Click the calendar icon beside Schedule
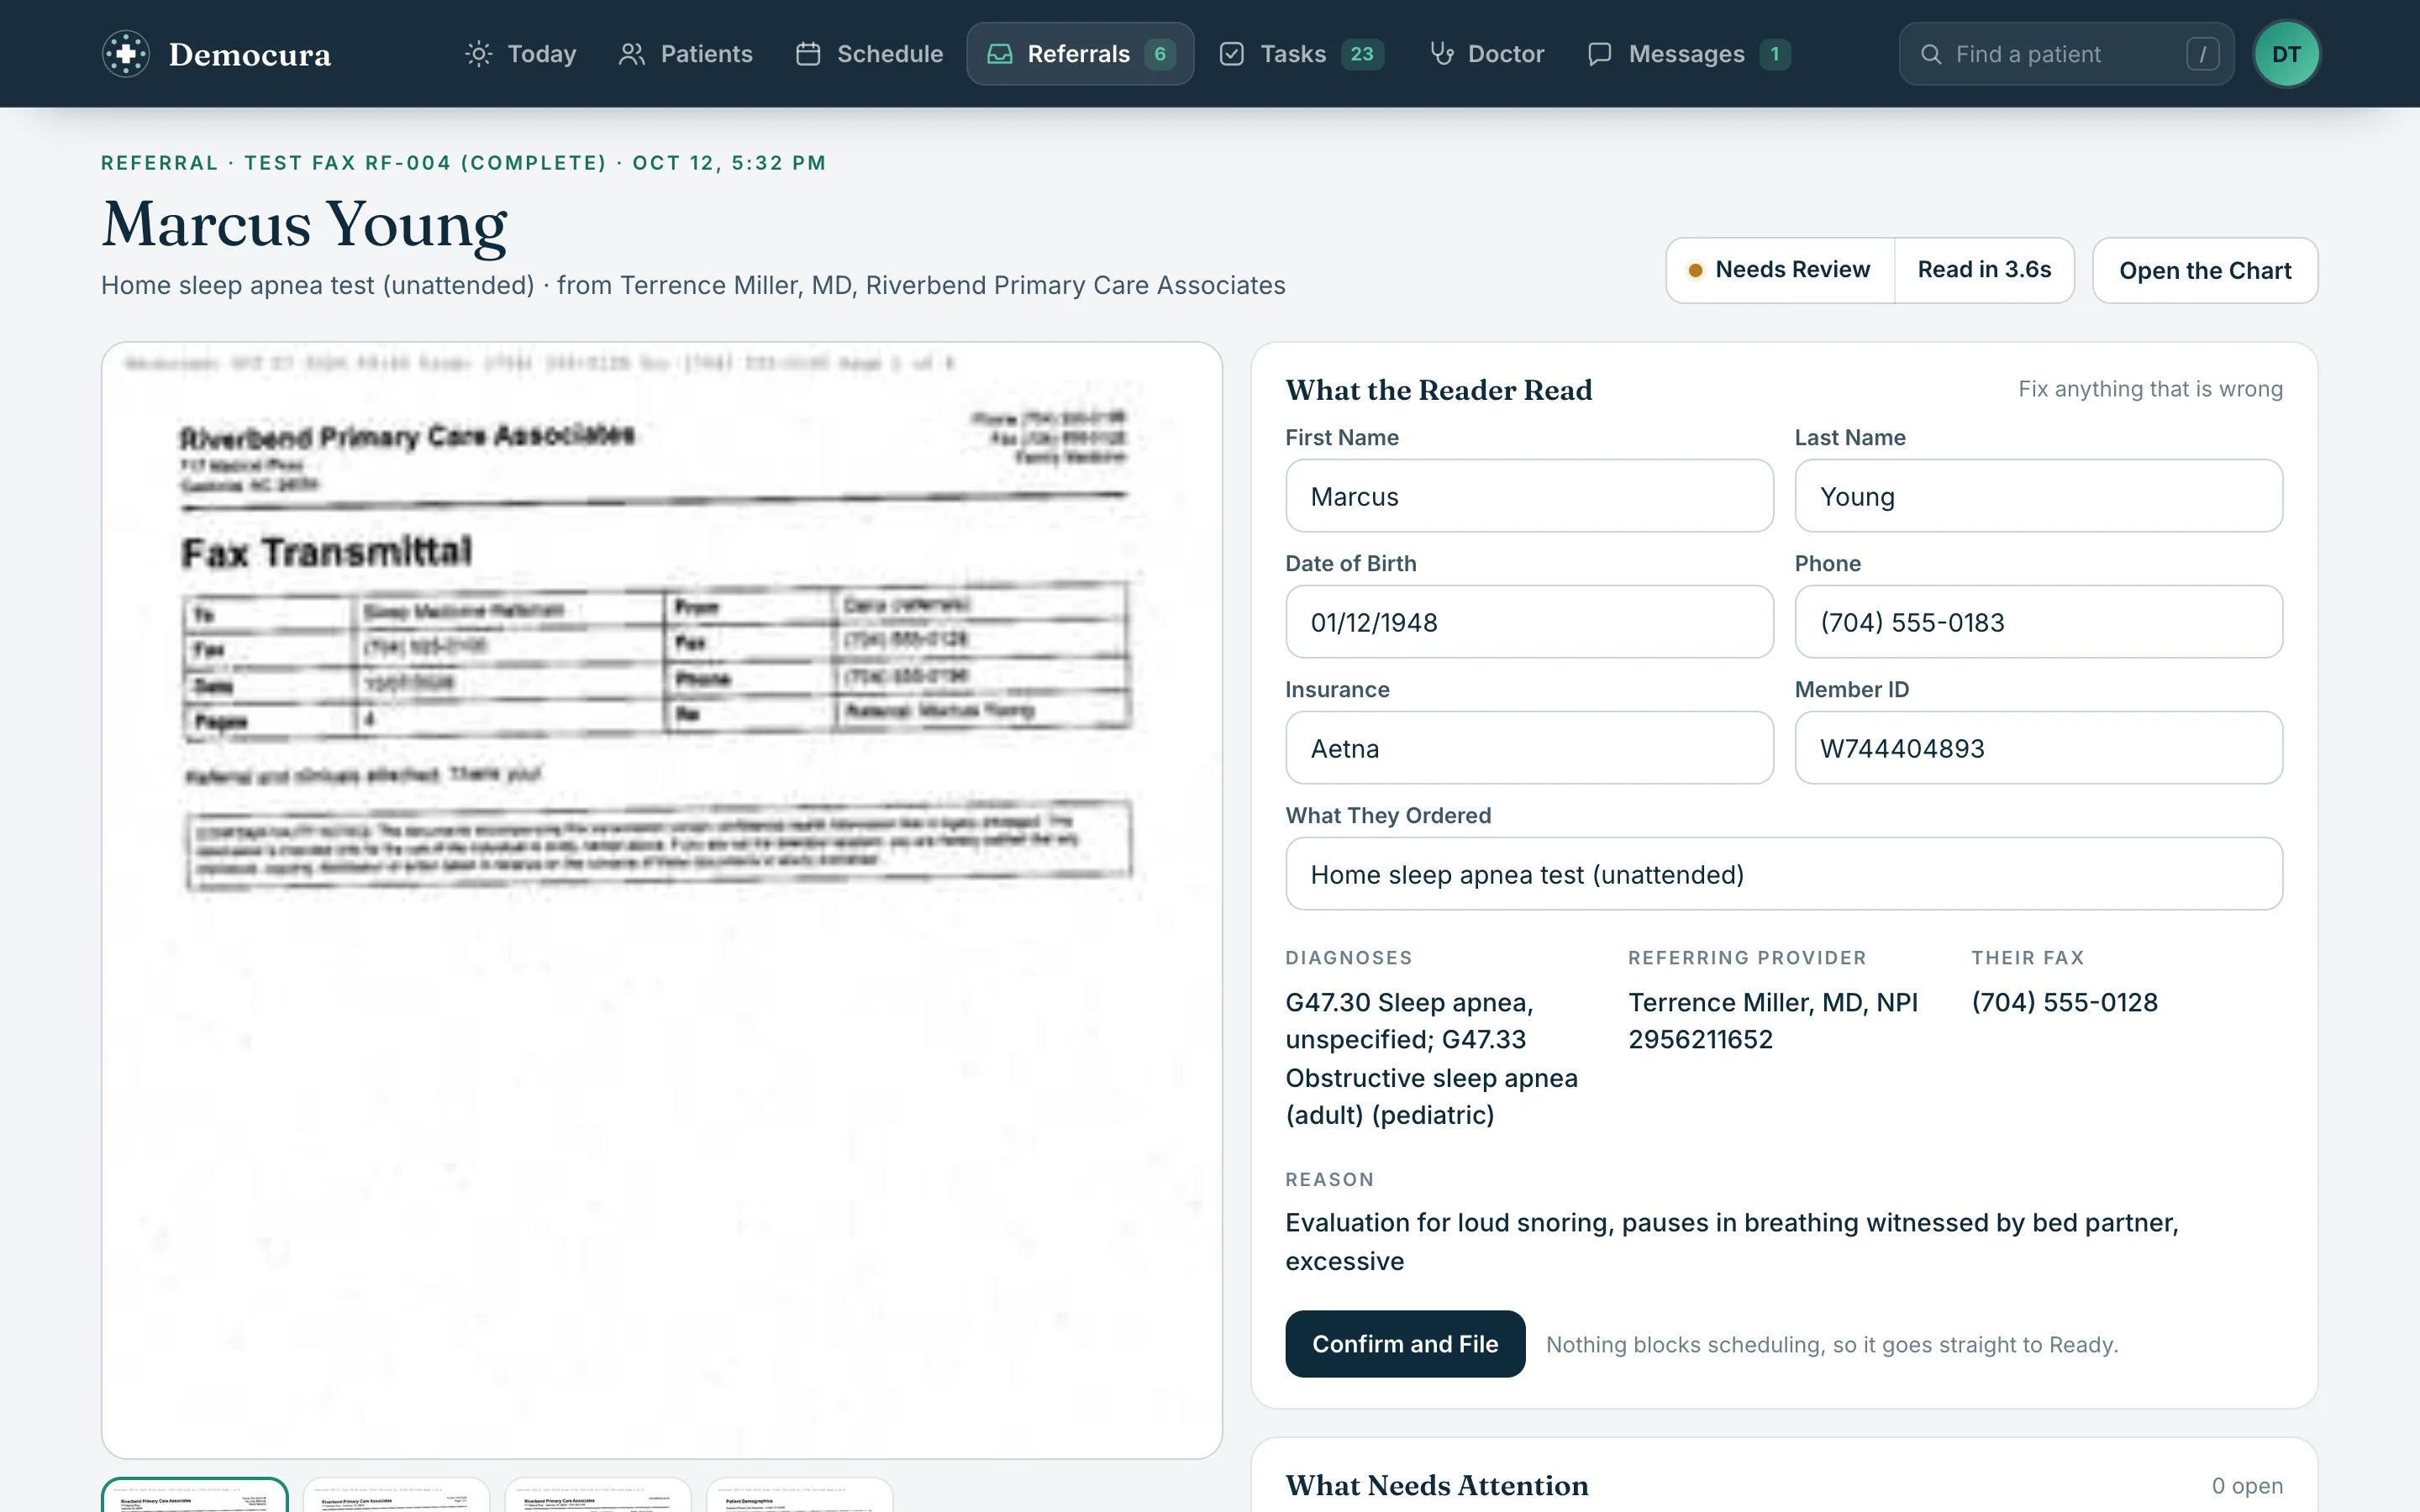The width and height of the screenshot is (2420, 1512). 808,54
